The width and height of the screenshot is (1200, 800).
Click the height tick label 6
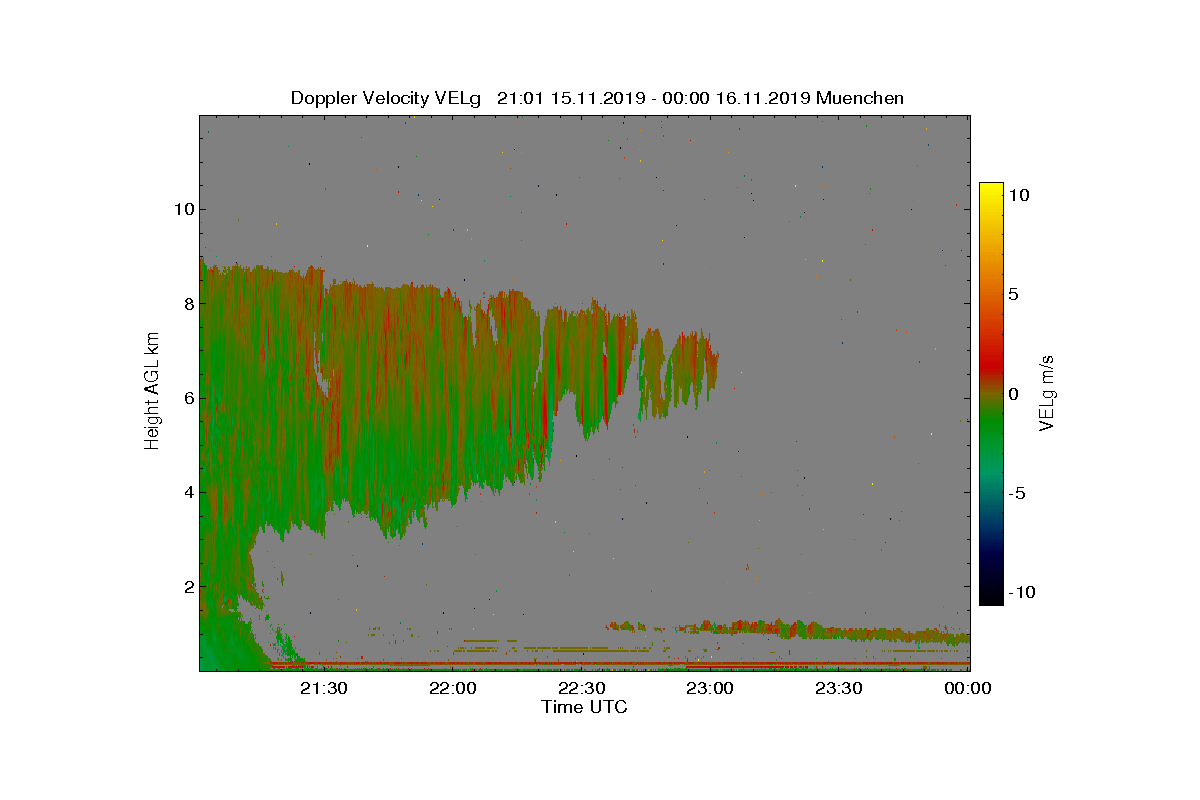tap(187, 398)
